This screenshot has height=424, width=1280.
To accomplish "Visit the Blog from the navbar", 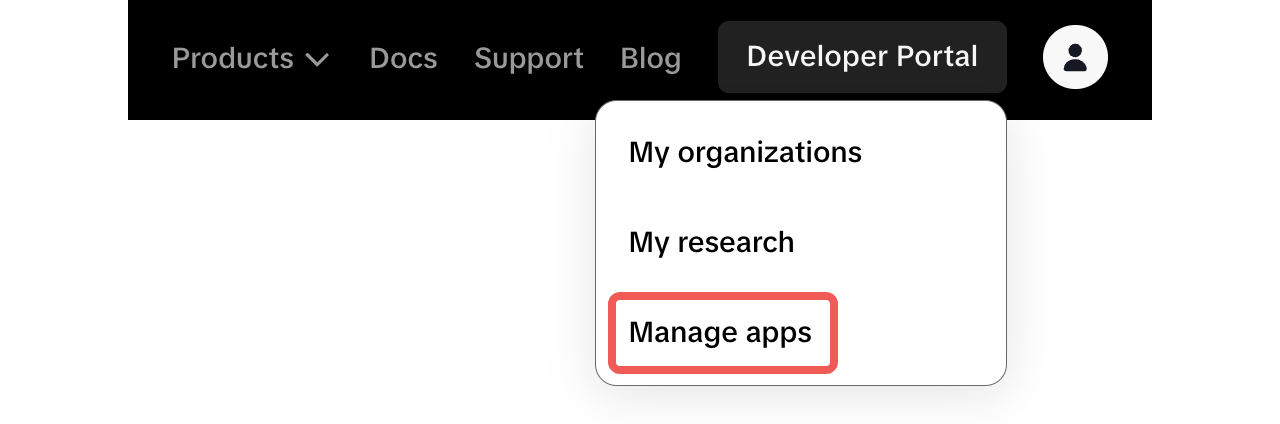I will click(x=650, y=58).
